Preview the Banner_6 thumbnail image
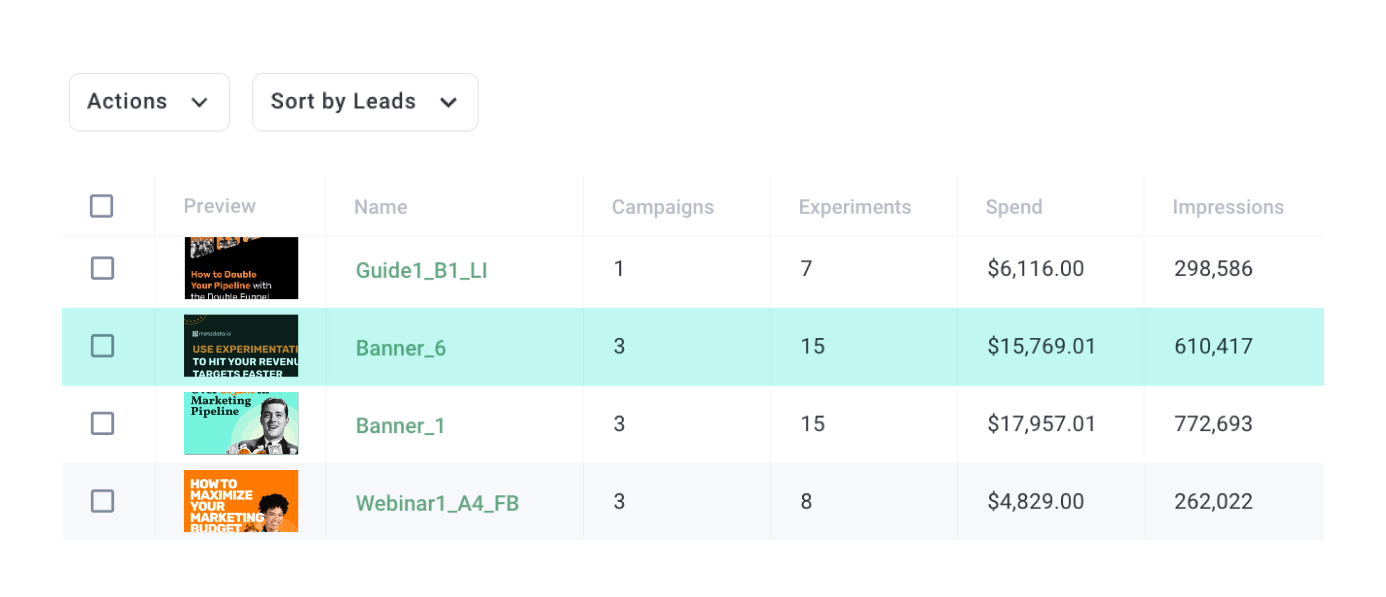This screenshot has width=1386, height=597. click(241, 346)
